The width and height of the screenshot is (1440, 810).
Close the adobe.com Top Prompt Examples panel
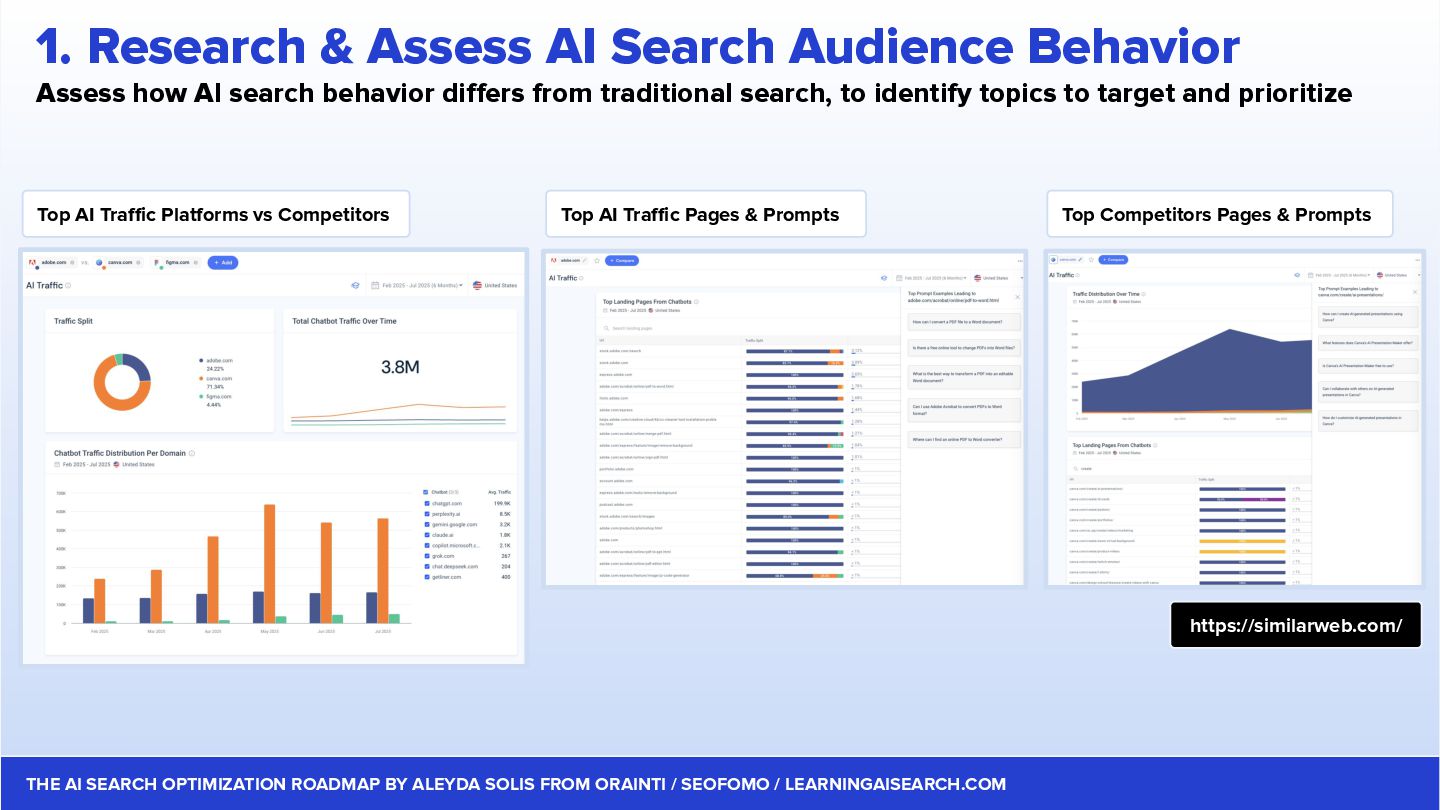pos(1018,297)
